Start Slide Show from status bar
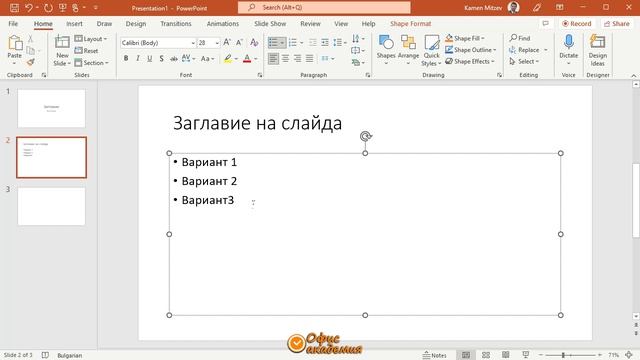 tap(526, 355)
